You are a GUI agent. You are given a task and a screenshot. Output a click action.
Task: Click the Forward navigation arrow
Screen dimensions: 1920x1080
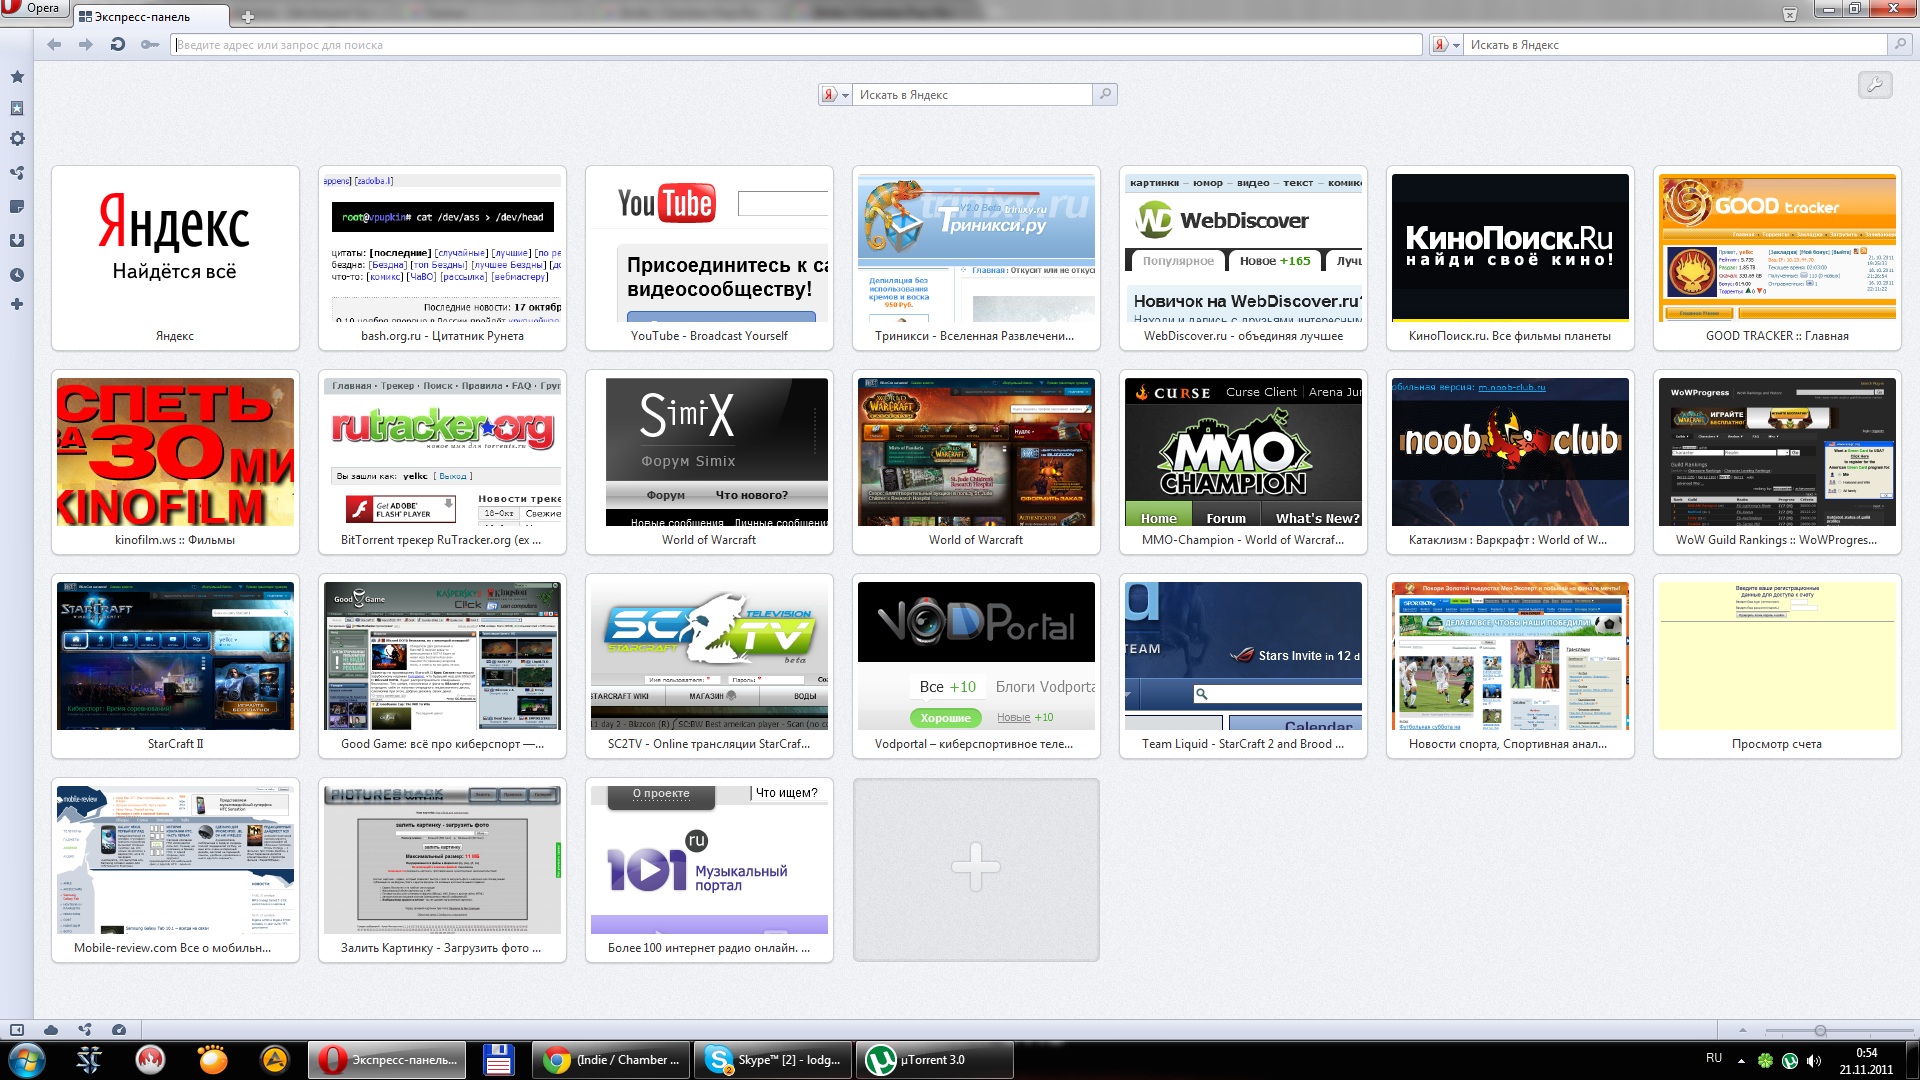pos(86,44)
